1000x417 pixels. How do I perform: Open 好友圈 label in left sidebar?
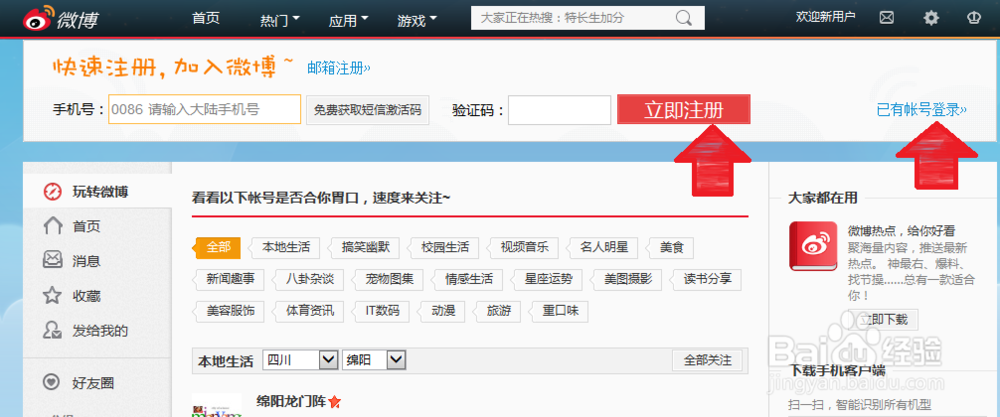click(x=93, y=383)
